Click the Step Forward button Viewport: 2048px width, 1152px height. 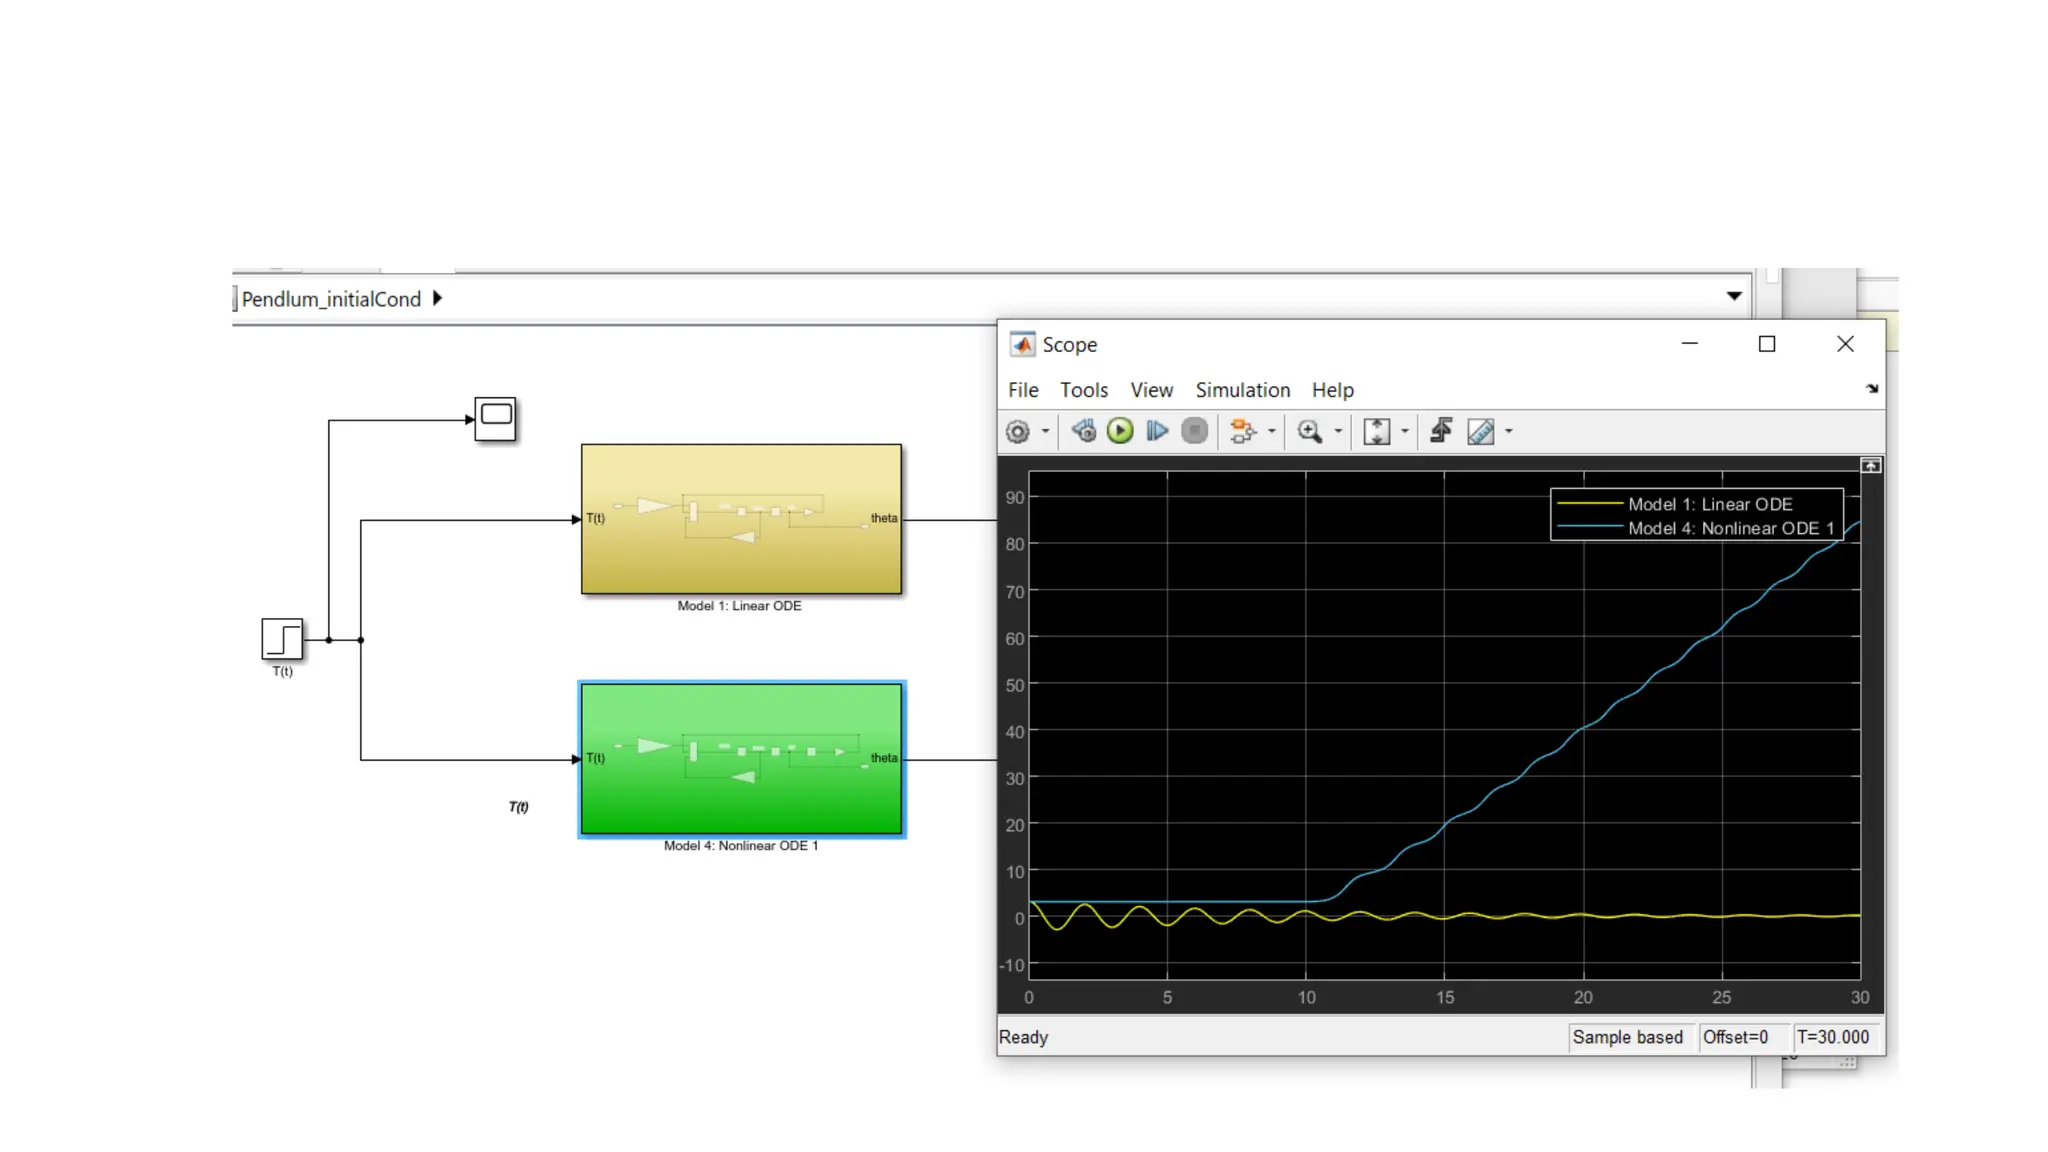tap(1157, 431)
